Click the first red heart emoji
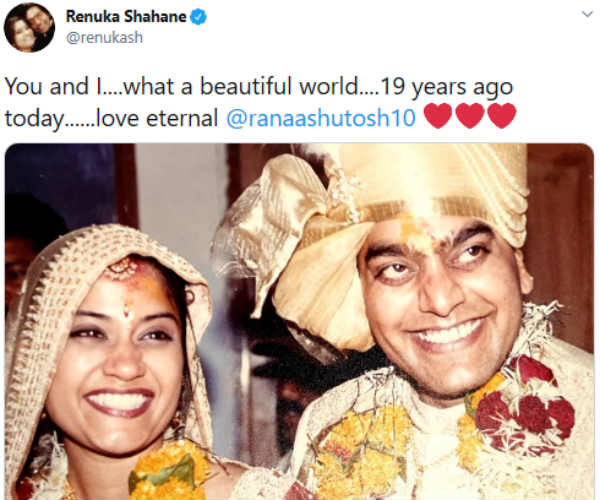 [439, 116]
